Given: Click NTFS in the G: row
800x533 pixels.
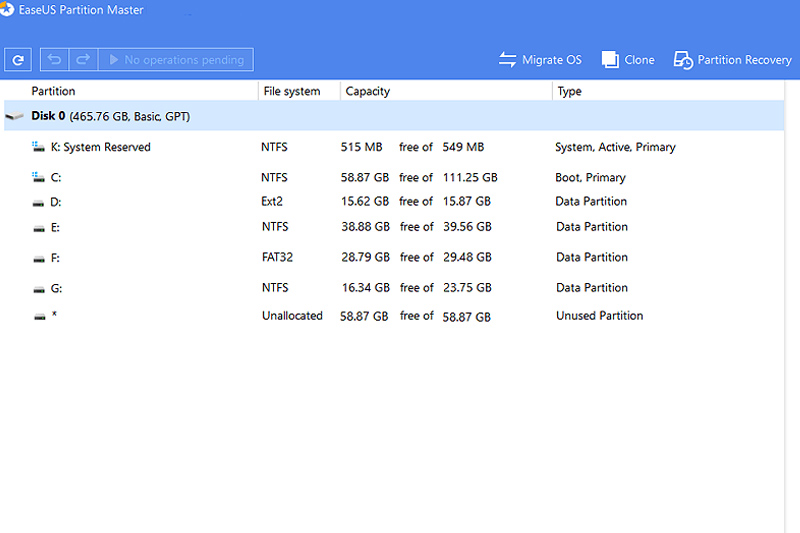Looking at the screenshot, I should click(275, 288).
